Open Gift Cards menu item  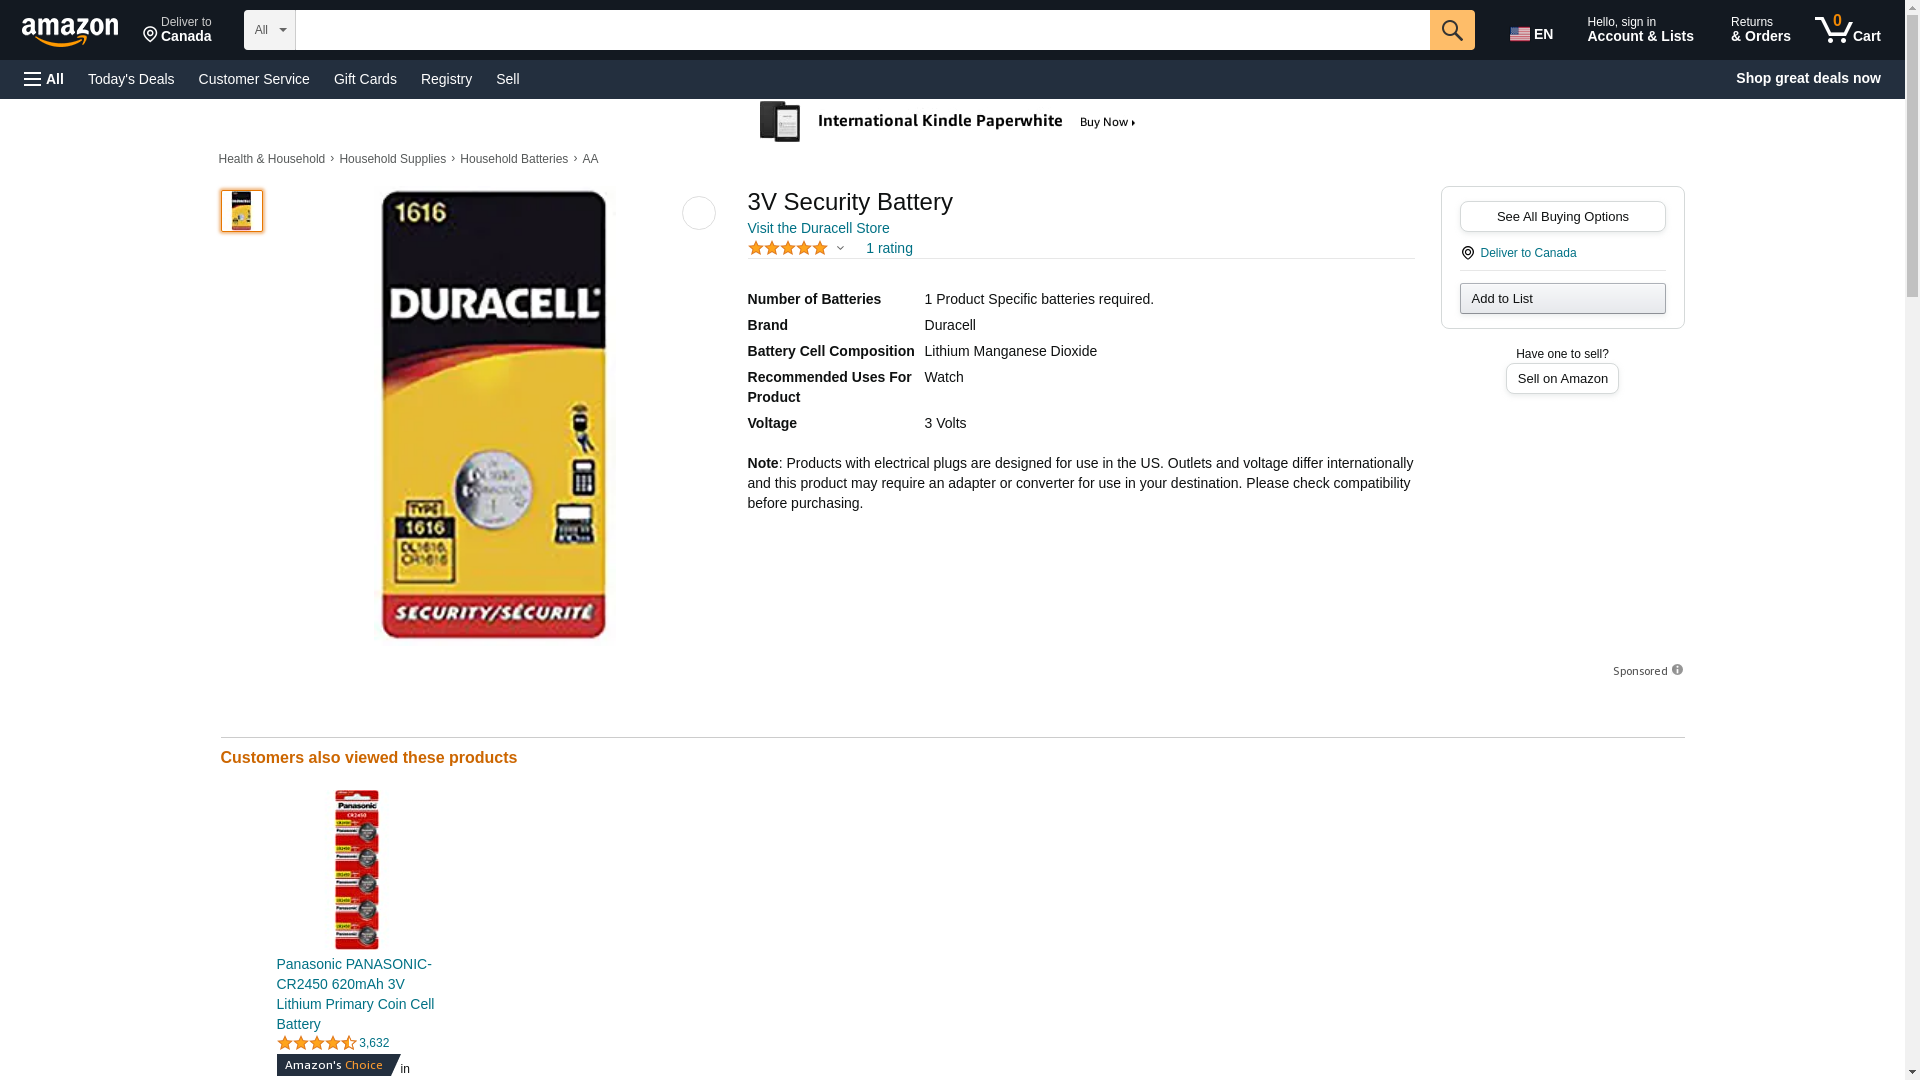[365, 79]
